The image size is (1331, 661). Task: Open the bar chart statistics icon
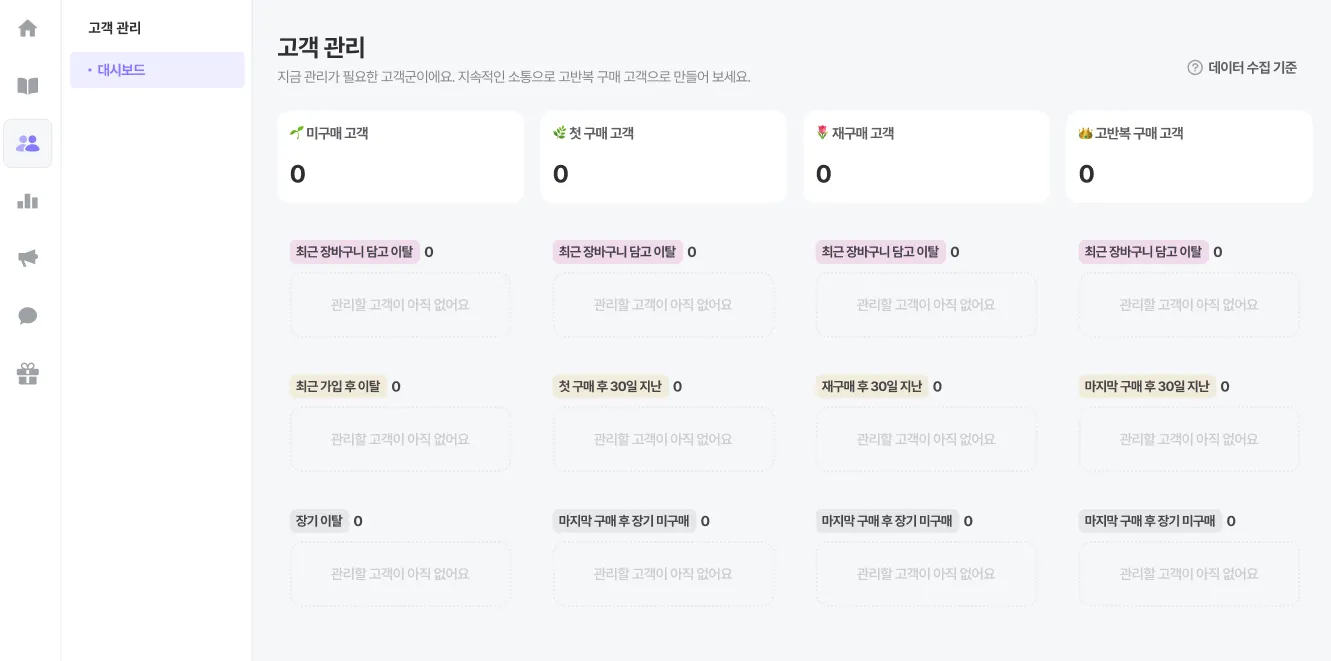pyautogui.click(x=28, y=201)
